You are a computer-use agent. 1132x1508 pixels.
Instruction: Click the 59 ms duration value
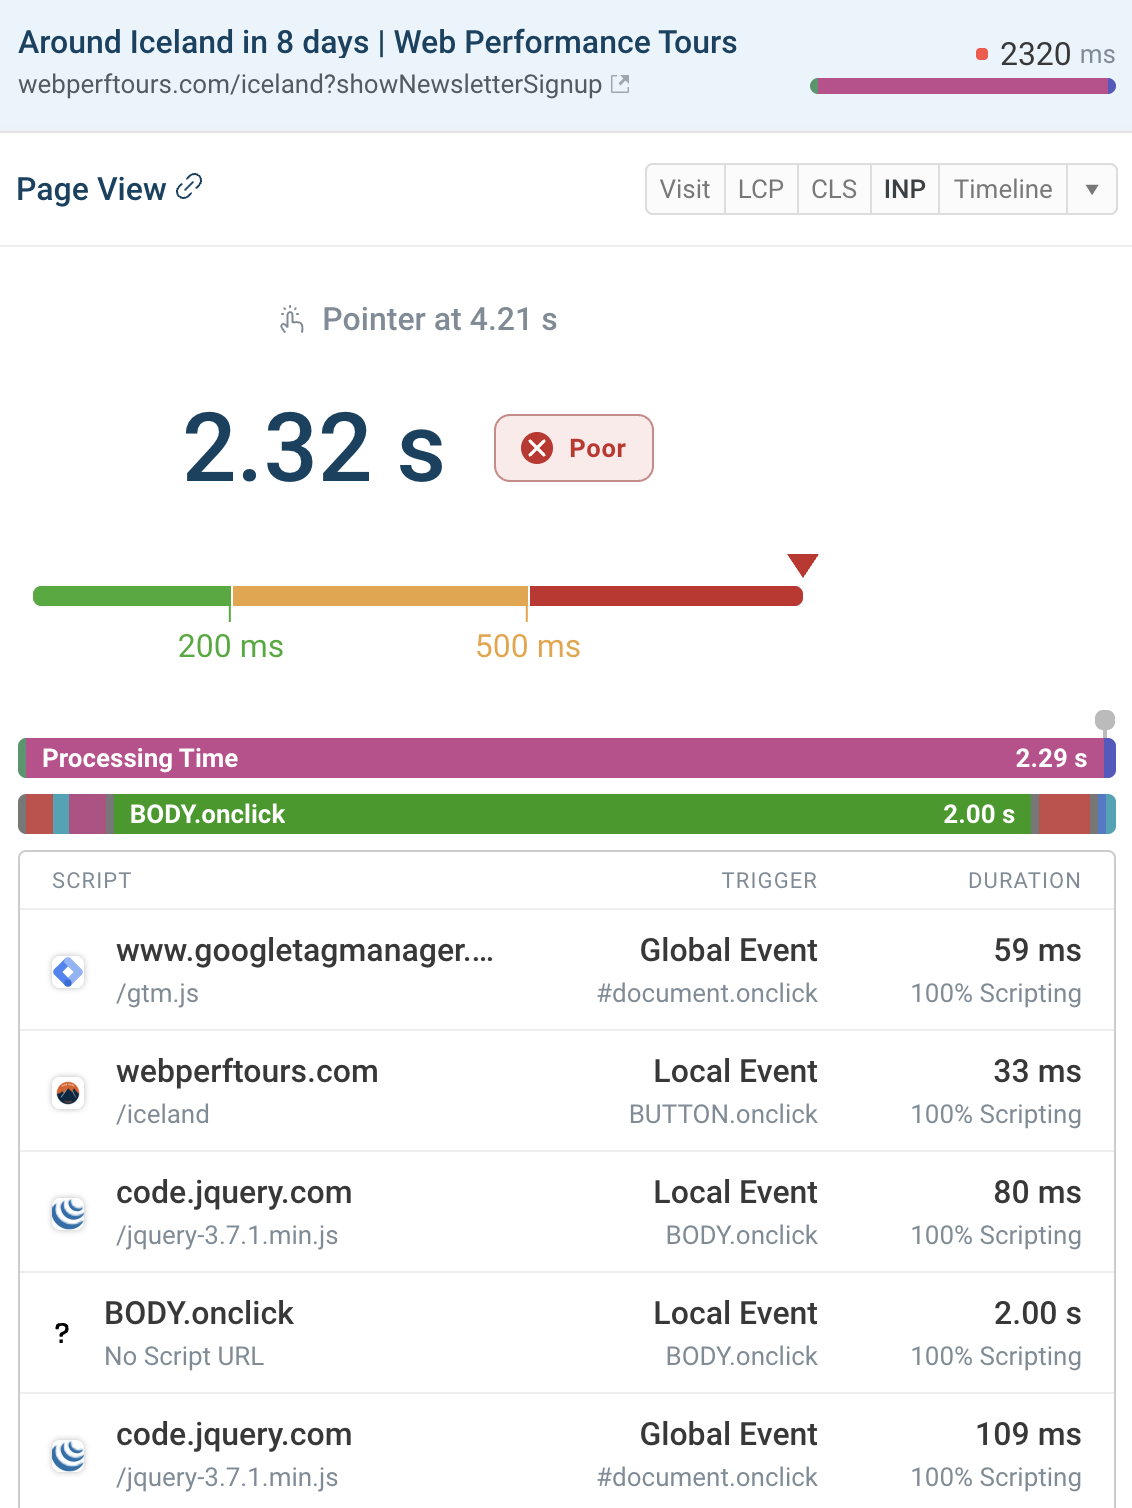(1037, 950)
